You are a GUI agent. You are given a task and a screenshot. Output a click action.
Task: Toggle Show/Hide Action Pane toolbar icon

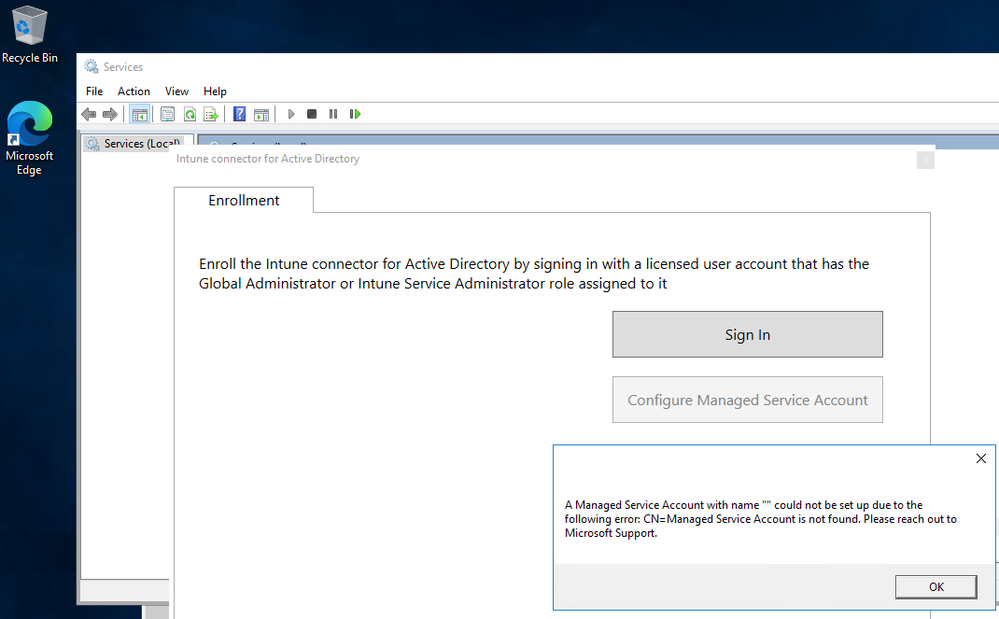coord(261,114)
